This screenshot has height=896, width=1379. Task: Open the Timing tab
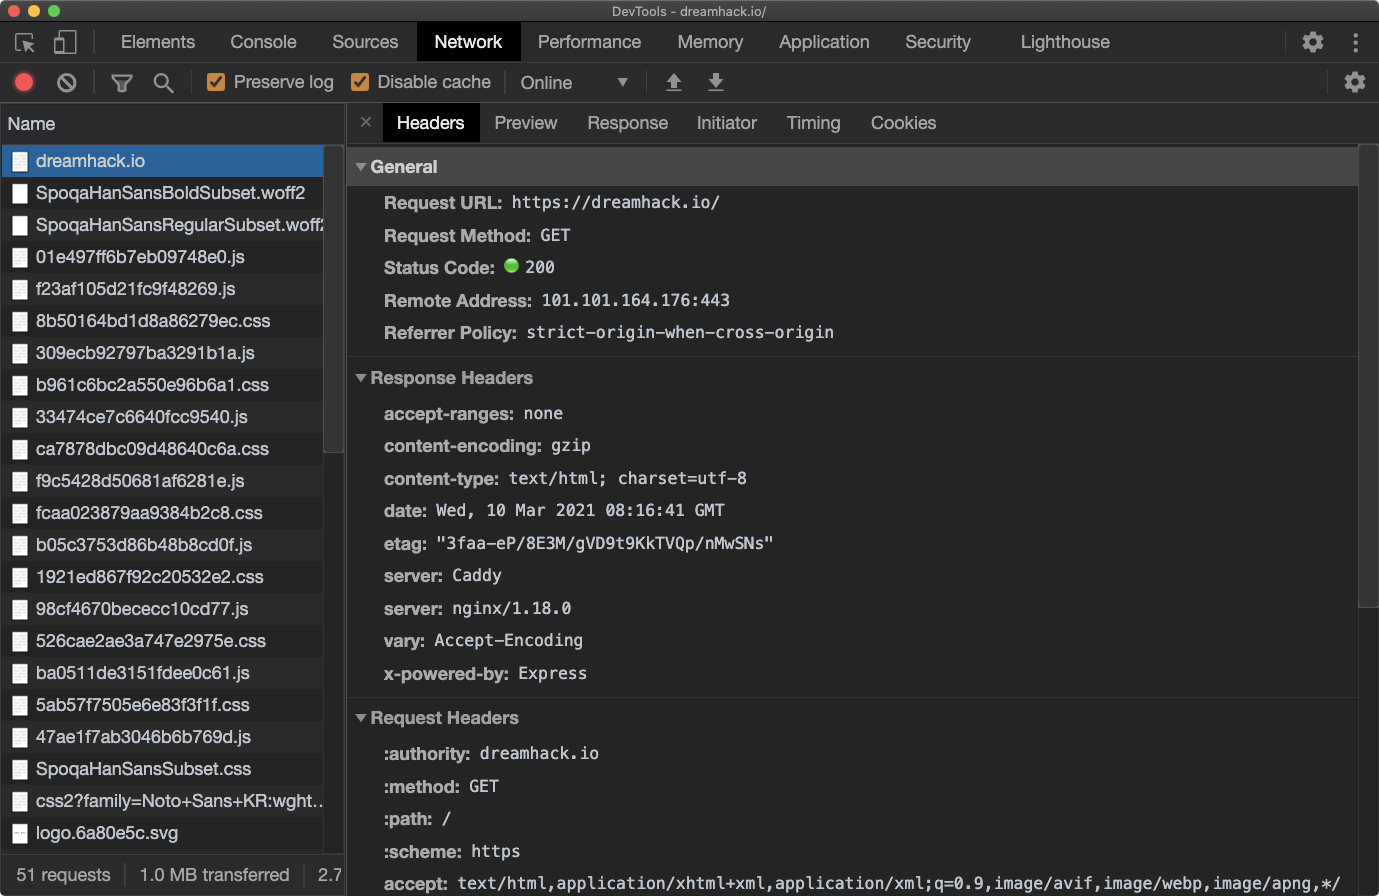[813, 123]
